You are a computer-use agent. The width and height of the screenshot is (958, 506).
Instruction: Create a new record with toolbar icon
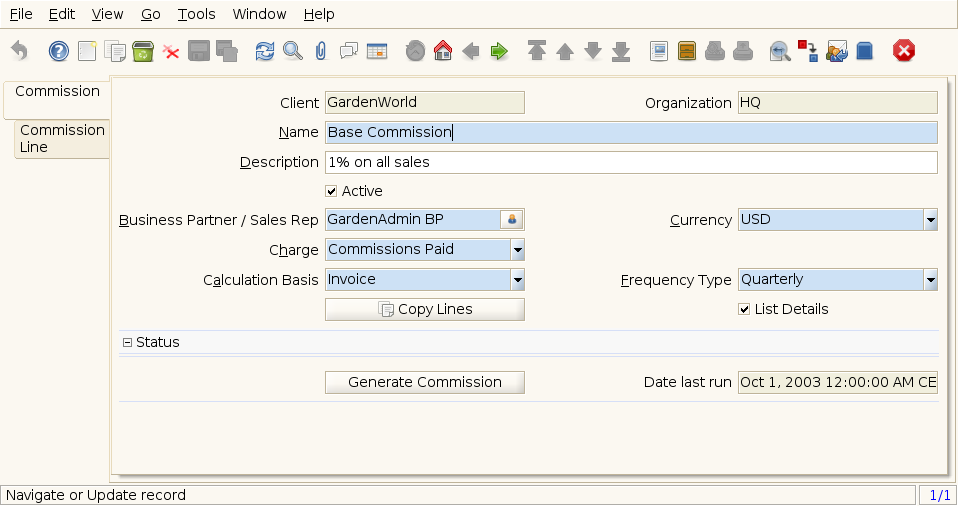click(x=87, y=51)
